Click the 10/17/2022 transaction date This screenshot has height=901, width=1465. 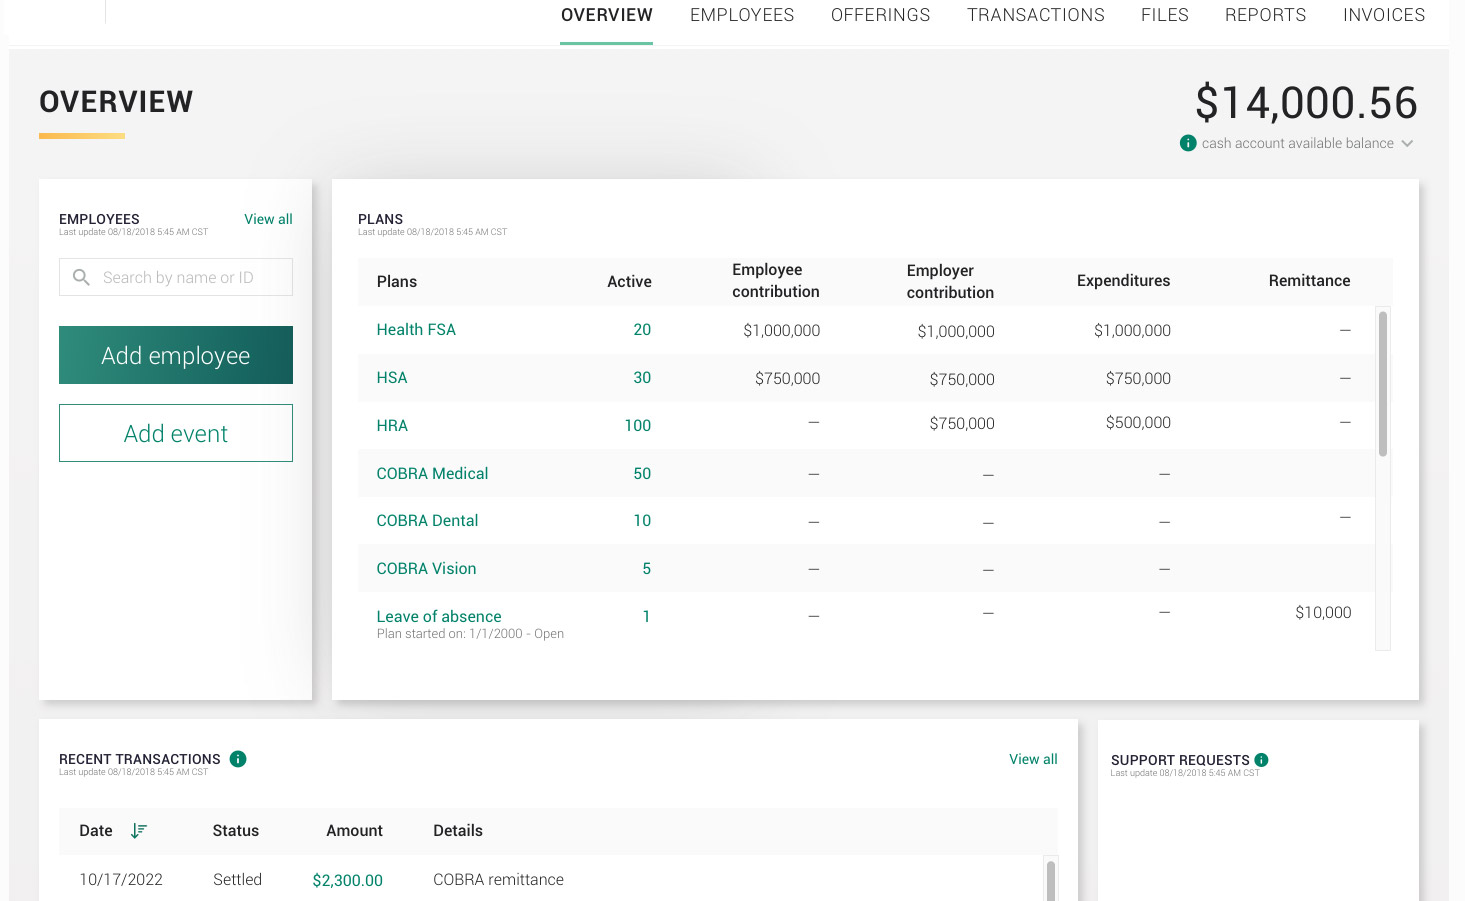click(121, 879)
